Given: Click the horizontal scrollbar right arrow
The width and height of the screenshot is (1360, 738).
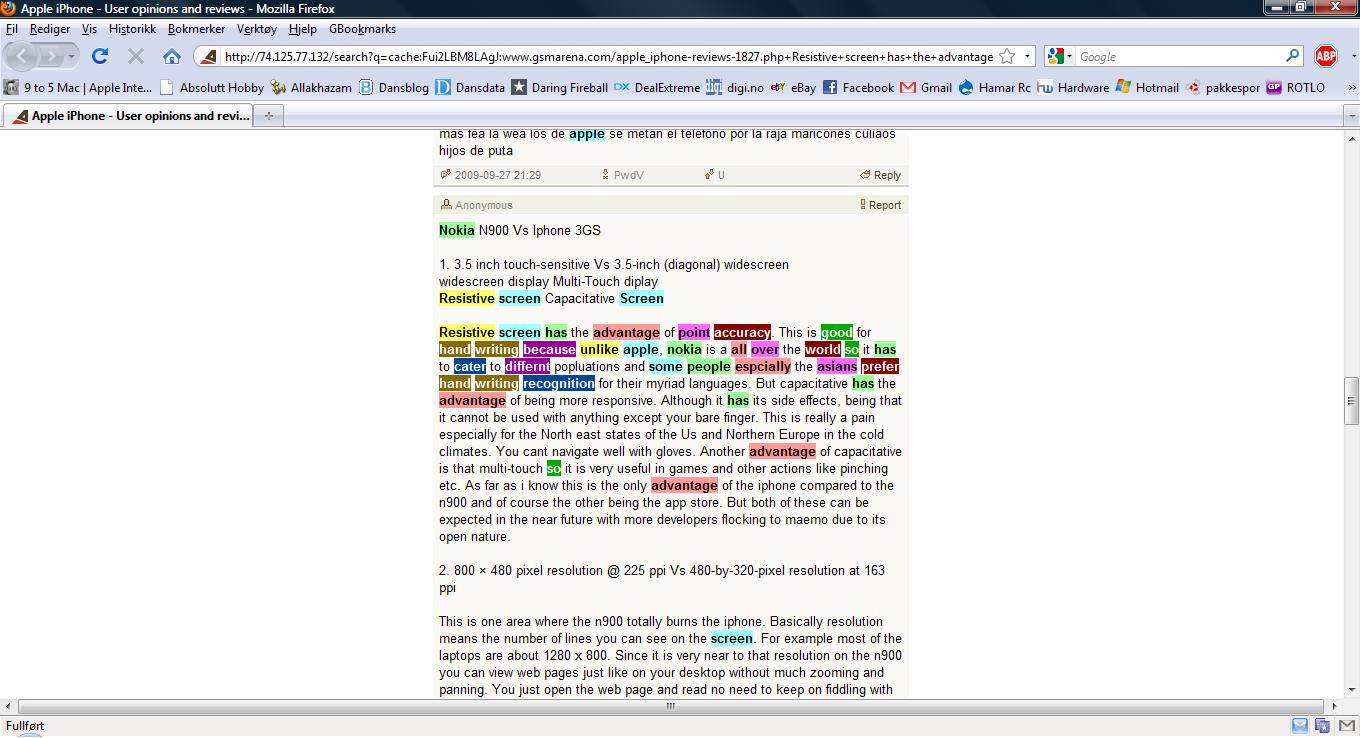Looking at the screenshot, I should click(1333, 706).
